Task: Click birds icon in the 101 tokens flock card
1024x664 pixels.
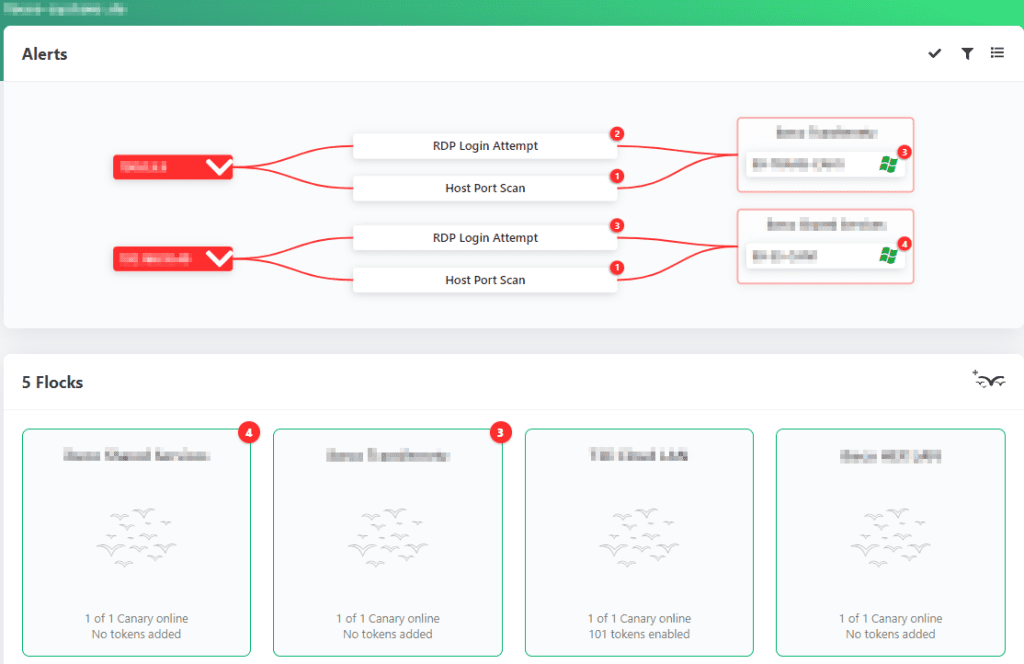Action: pyautogui.click(x=639, y=537)
